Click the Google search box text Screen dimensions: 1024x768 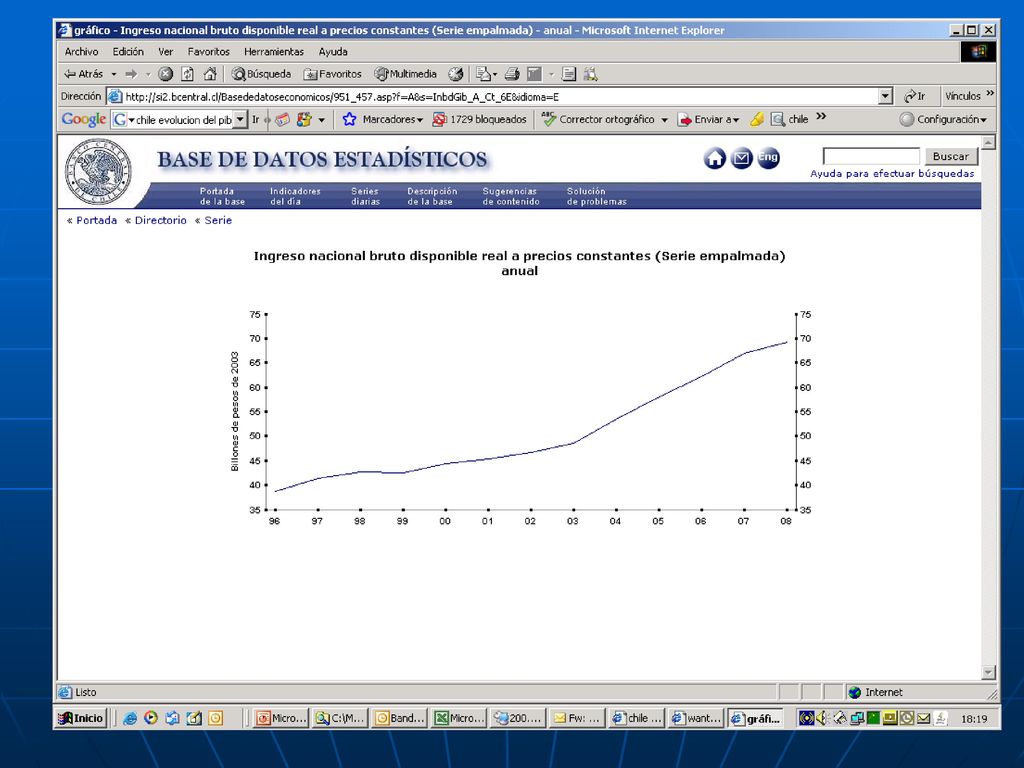point(184,120)
